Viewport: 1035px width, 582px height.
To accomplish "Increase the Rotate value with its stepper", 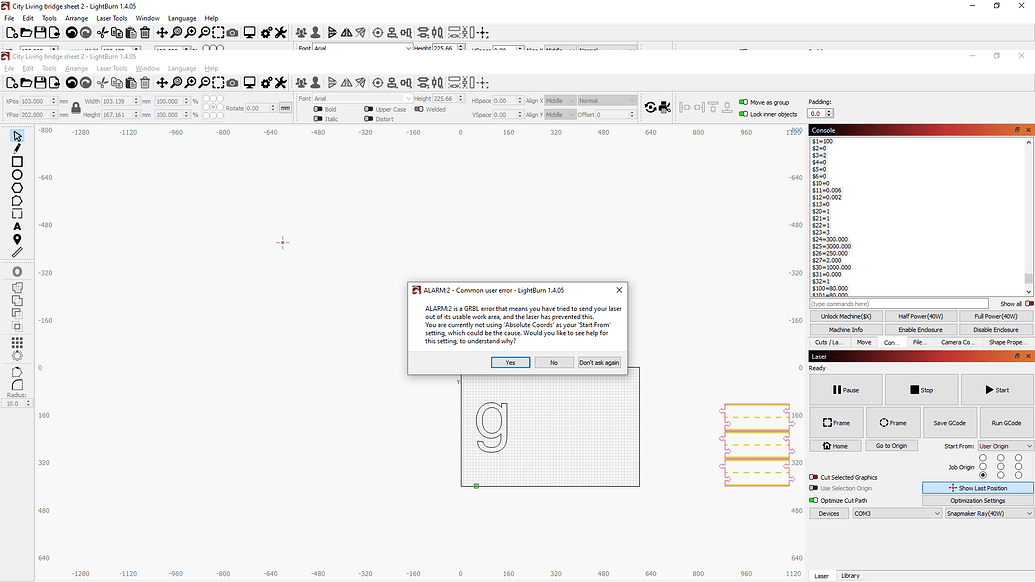I will pos(272,104).
